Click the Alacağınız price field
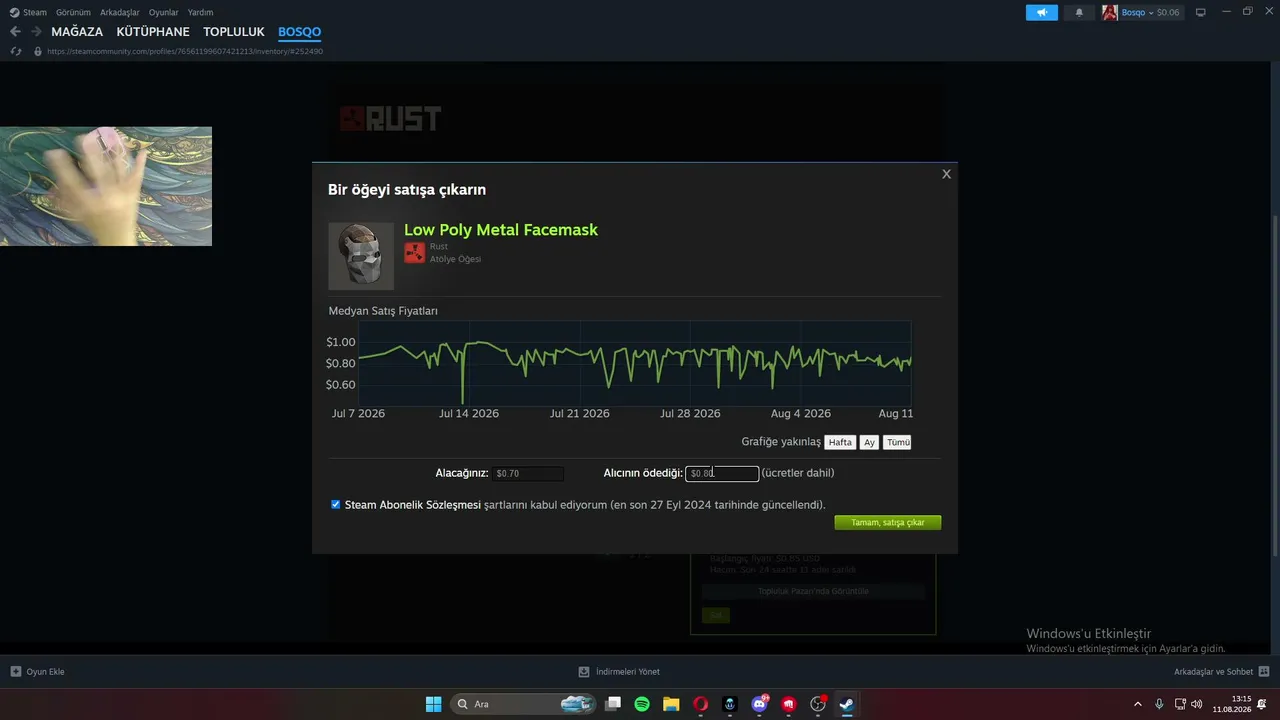This screenshot has width=1280, height=720. coord(528,473)
